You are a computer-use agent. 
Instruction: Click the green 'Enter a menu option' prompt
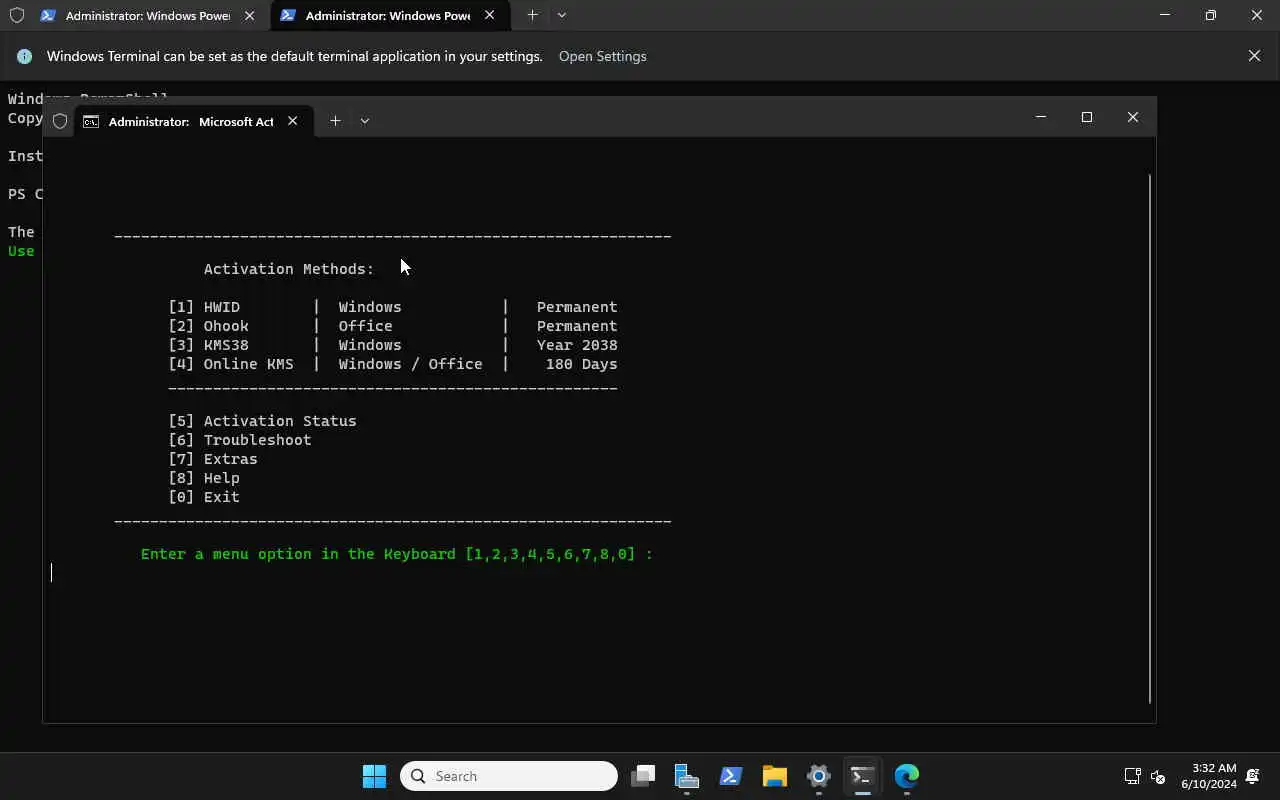coord(396,554)
